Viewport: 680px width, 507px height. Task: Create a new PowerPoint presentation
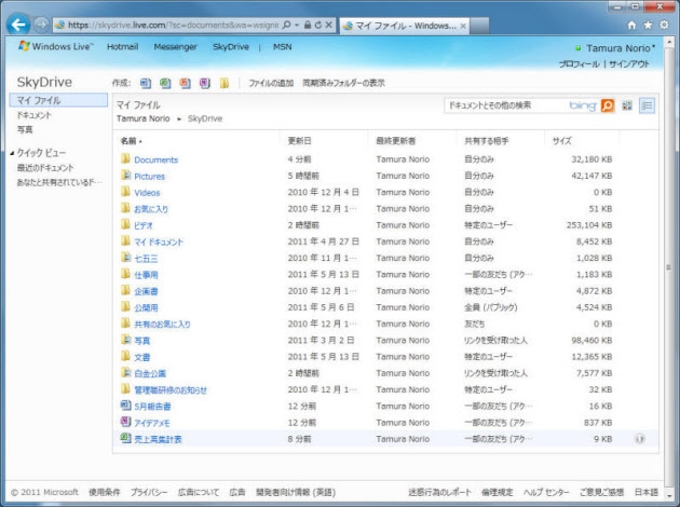pyautogui.click(x=185, y=83)
